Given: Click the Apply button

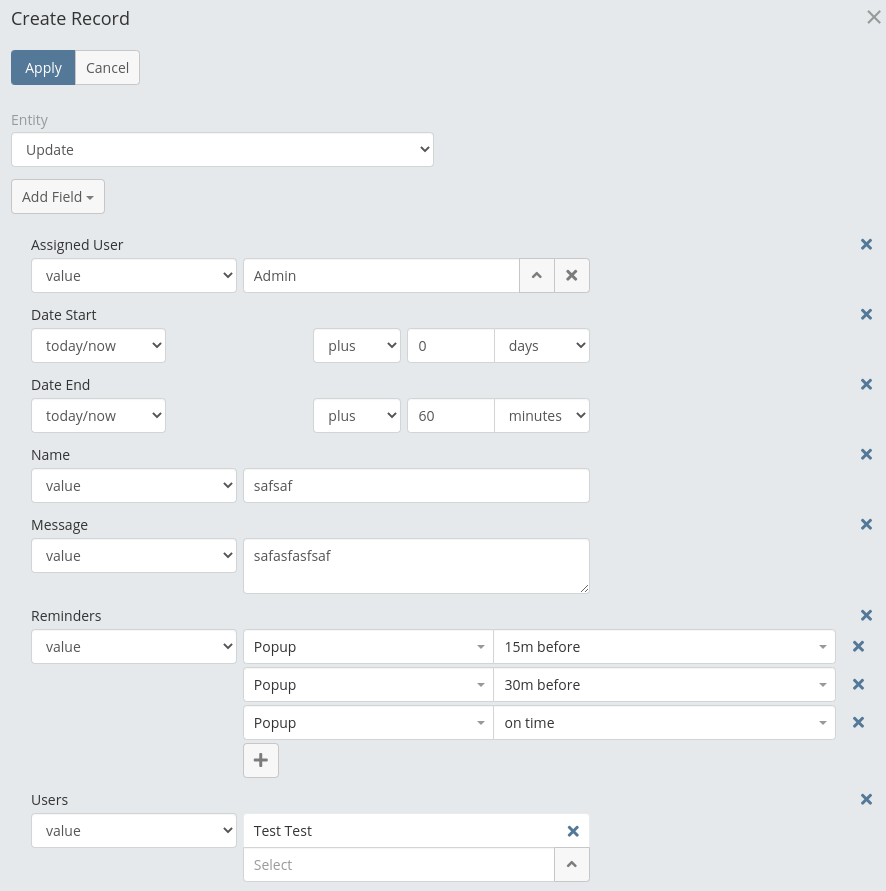Looking at the screenshot, I should (43, 68).
